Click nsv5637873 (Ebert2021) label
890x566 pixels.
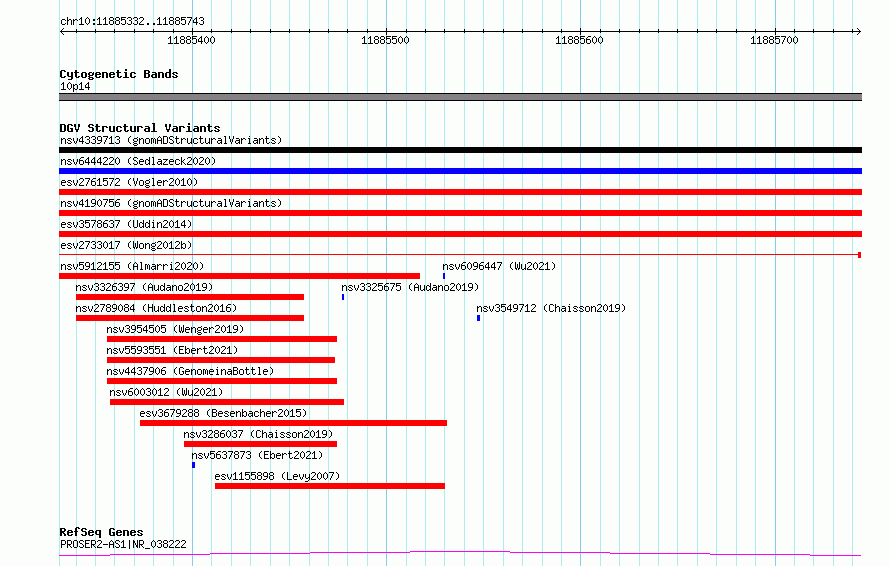click(257, 455)
